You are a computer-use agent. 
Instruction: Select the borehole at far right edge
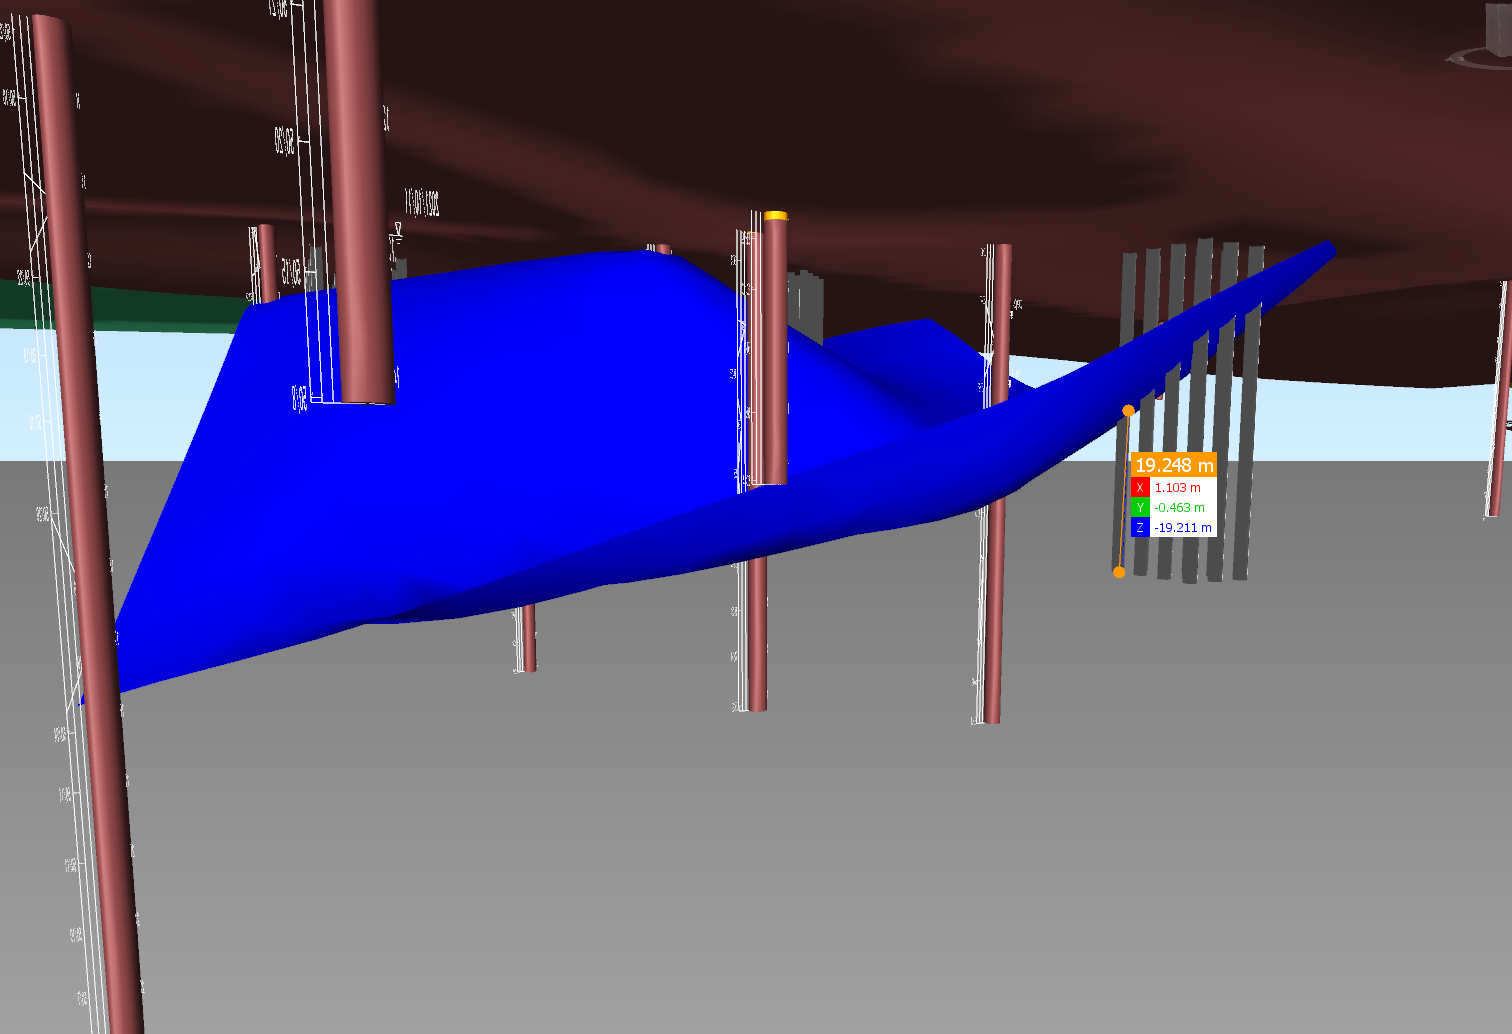(1498, 400)
